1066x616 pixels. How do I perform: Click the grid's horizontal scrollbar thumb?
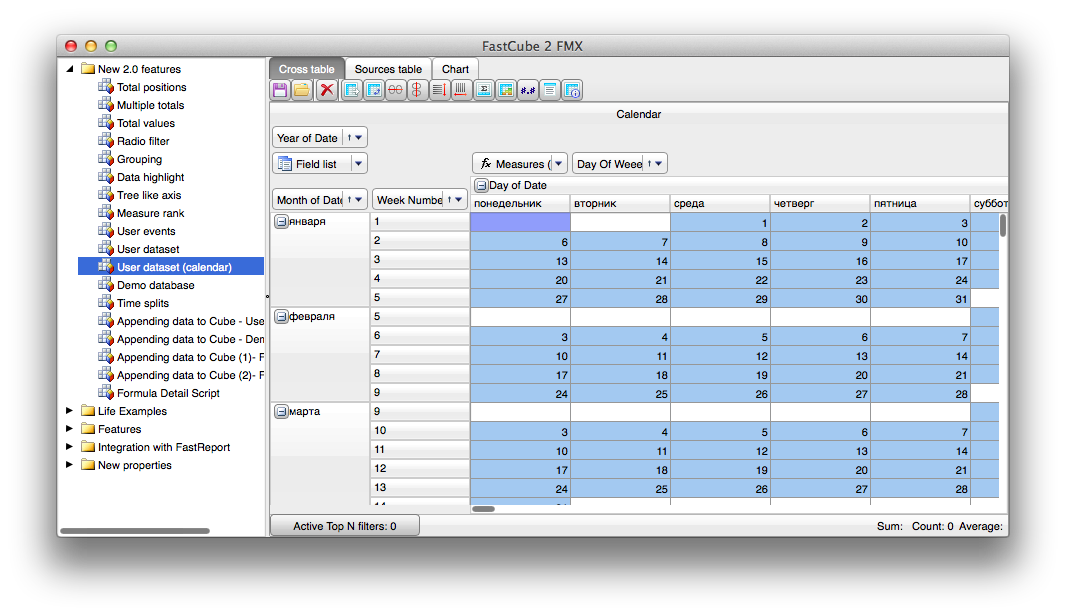483,509
